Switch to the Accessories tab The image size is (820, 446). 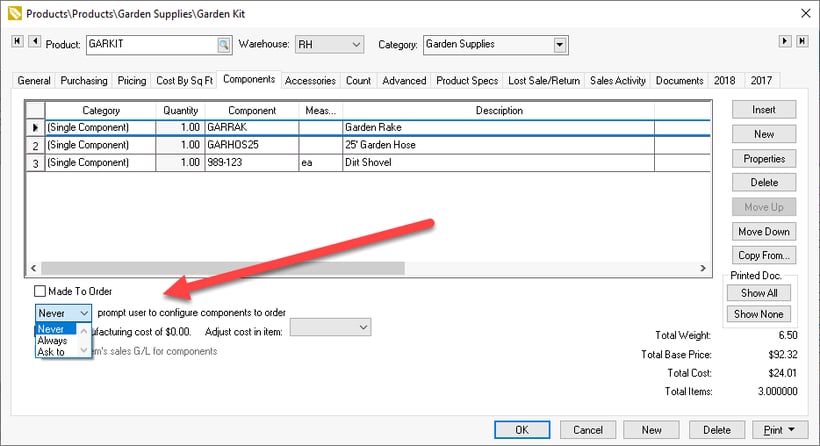[310, 80]
